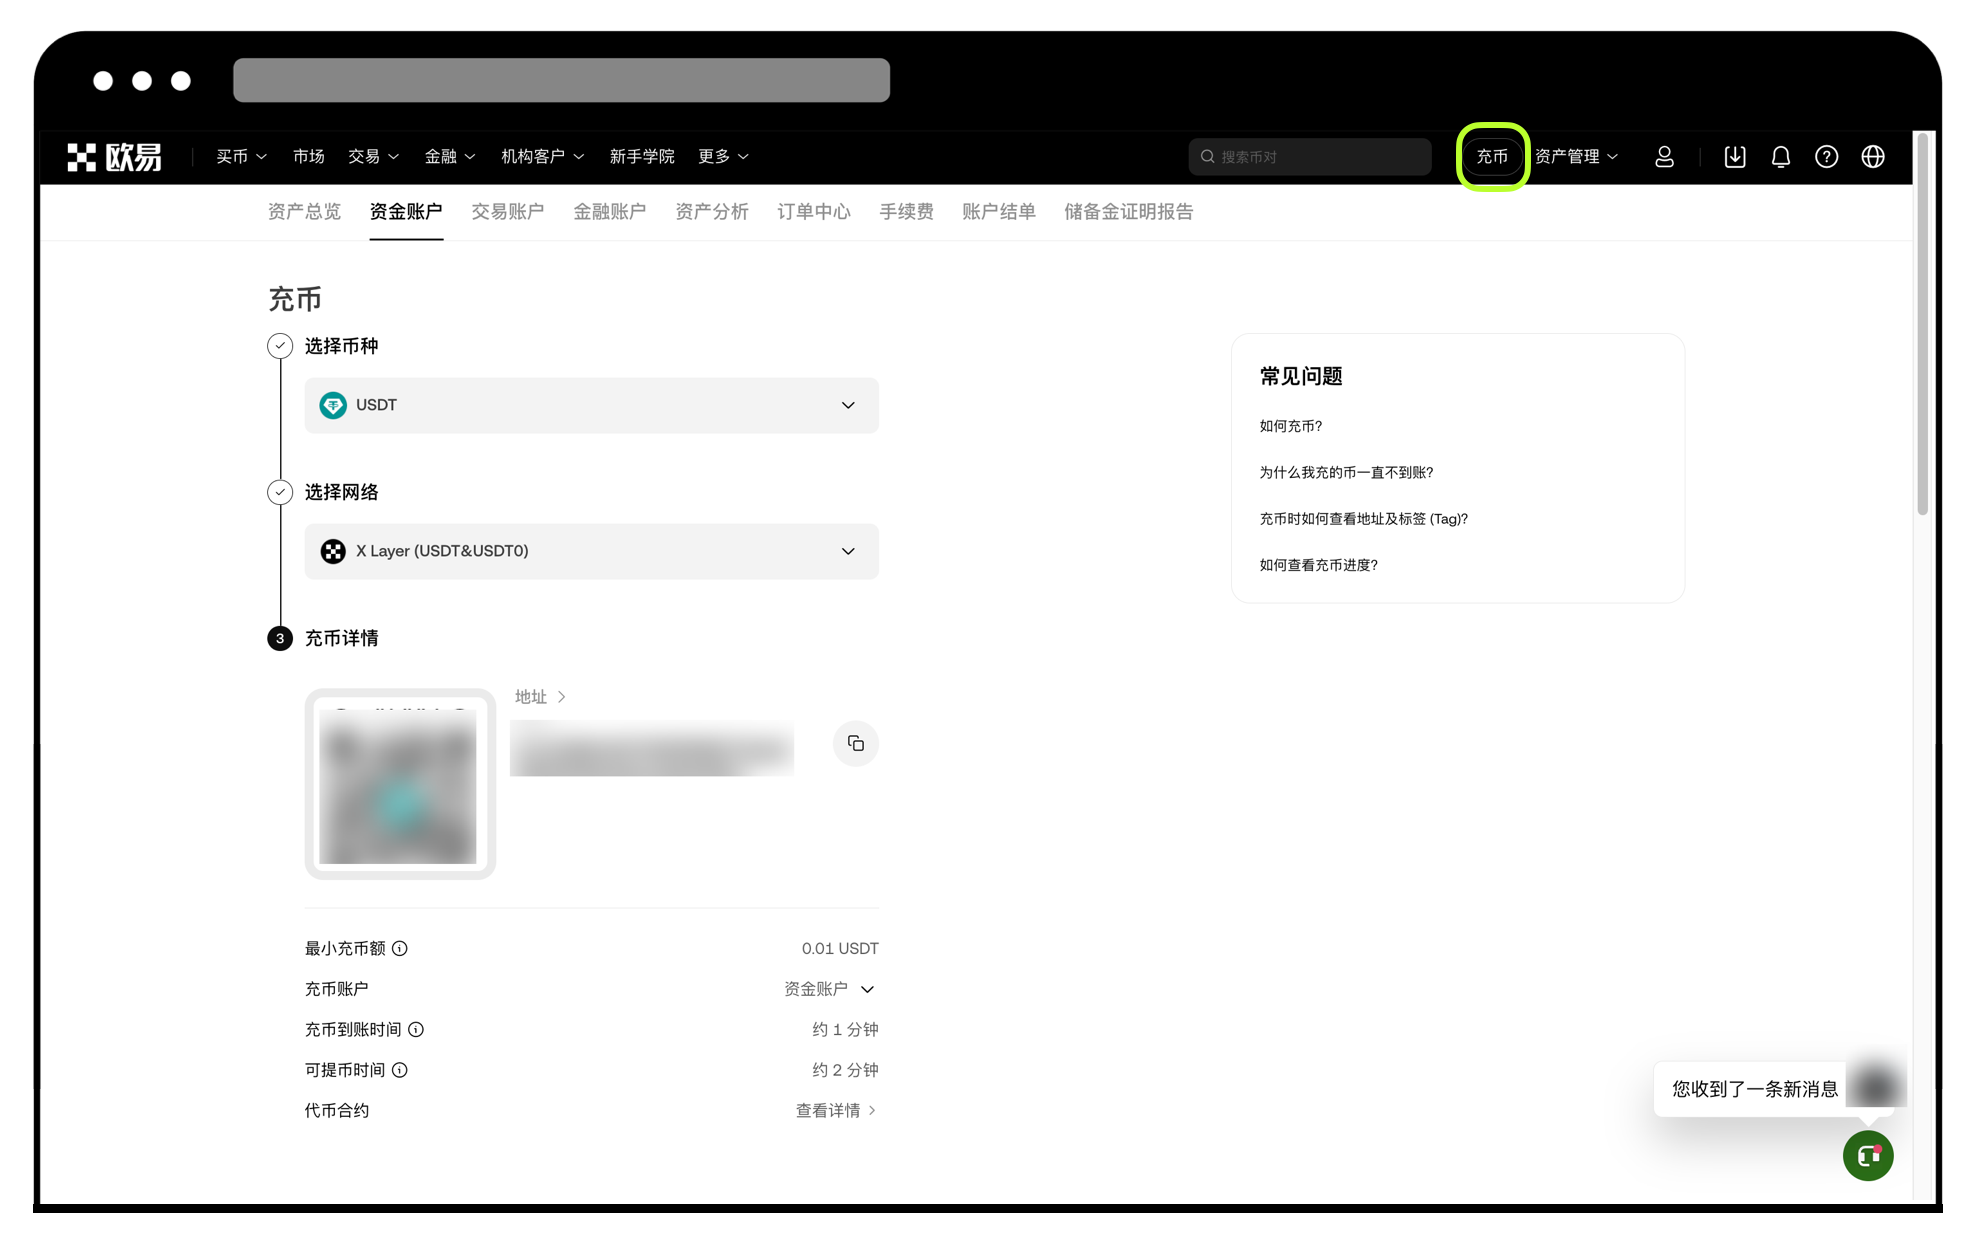Switch to the 资产总览 tab
The height and width of the screenshot is (1242, 1970).
303,211
